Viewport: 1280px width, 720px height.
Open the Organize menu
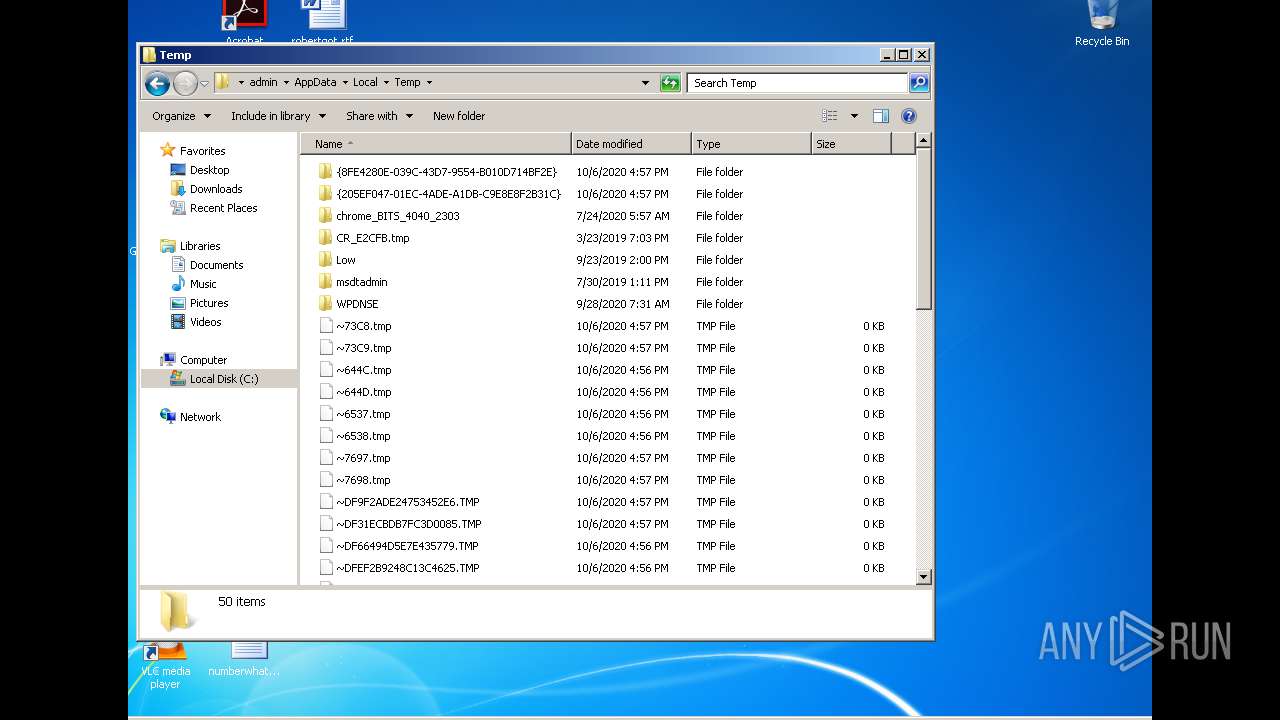pos(181,116)
